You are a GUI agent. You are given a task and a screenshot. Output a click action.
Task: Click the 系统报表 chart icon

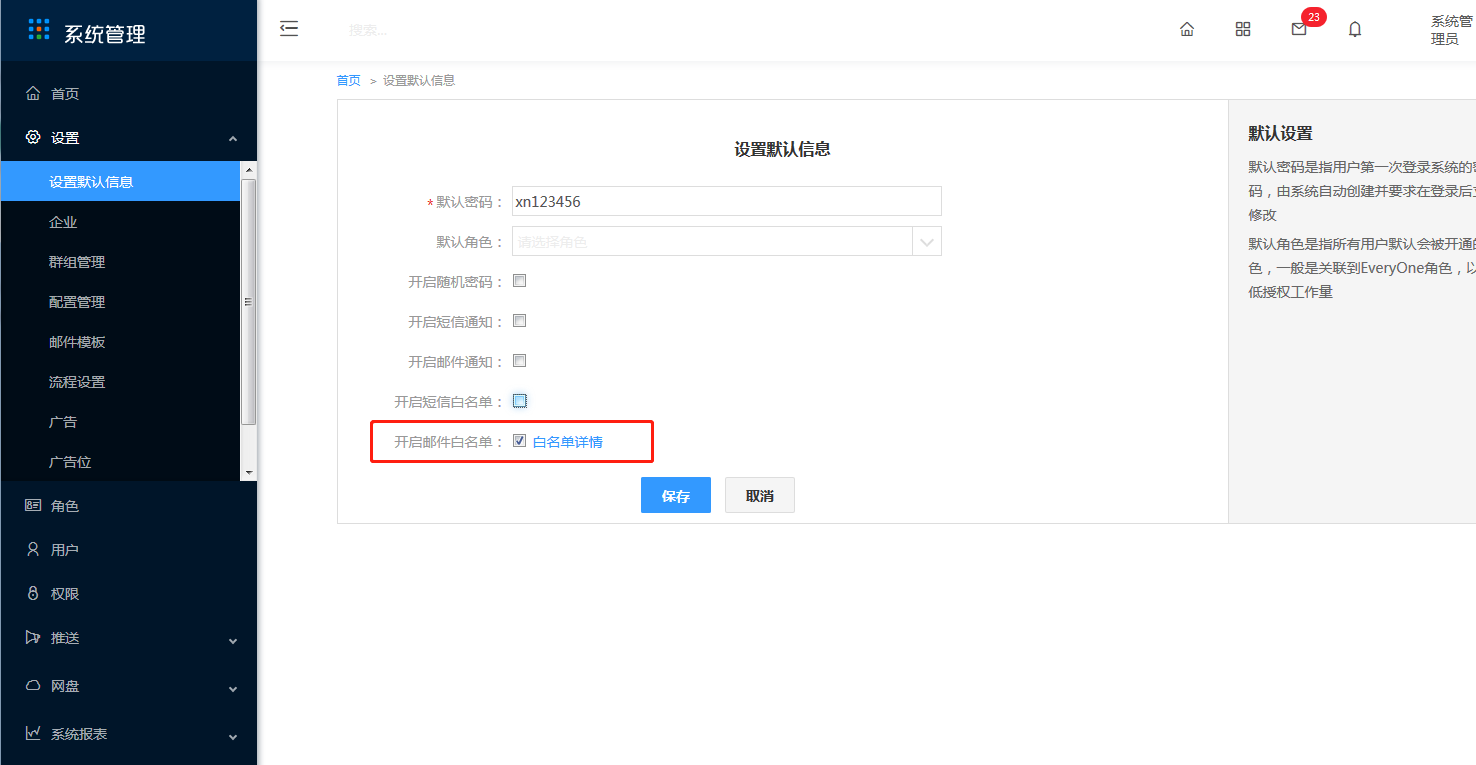[x=33, y=733]
